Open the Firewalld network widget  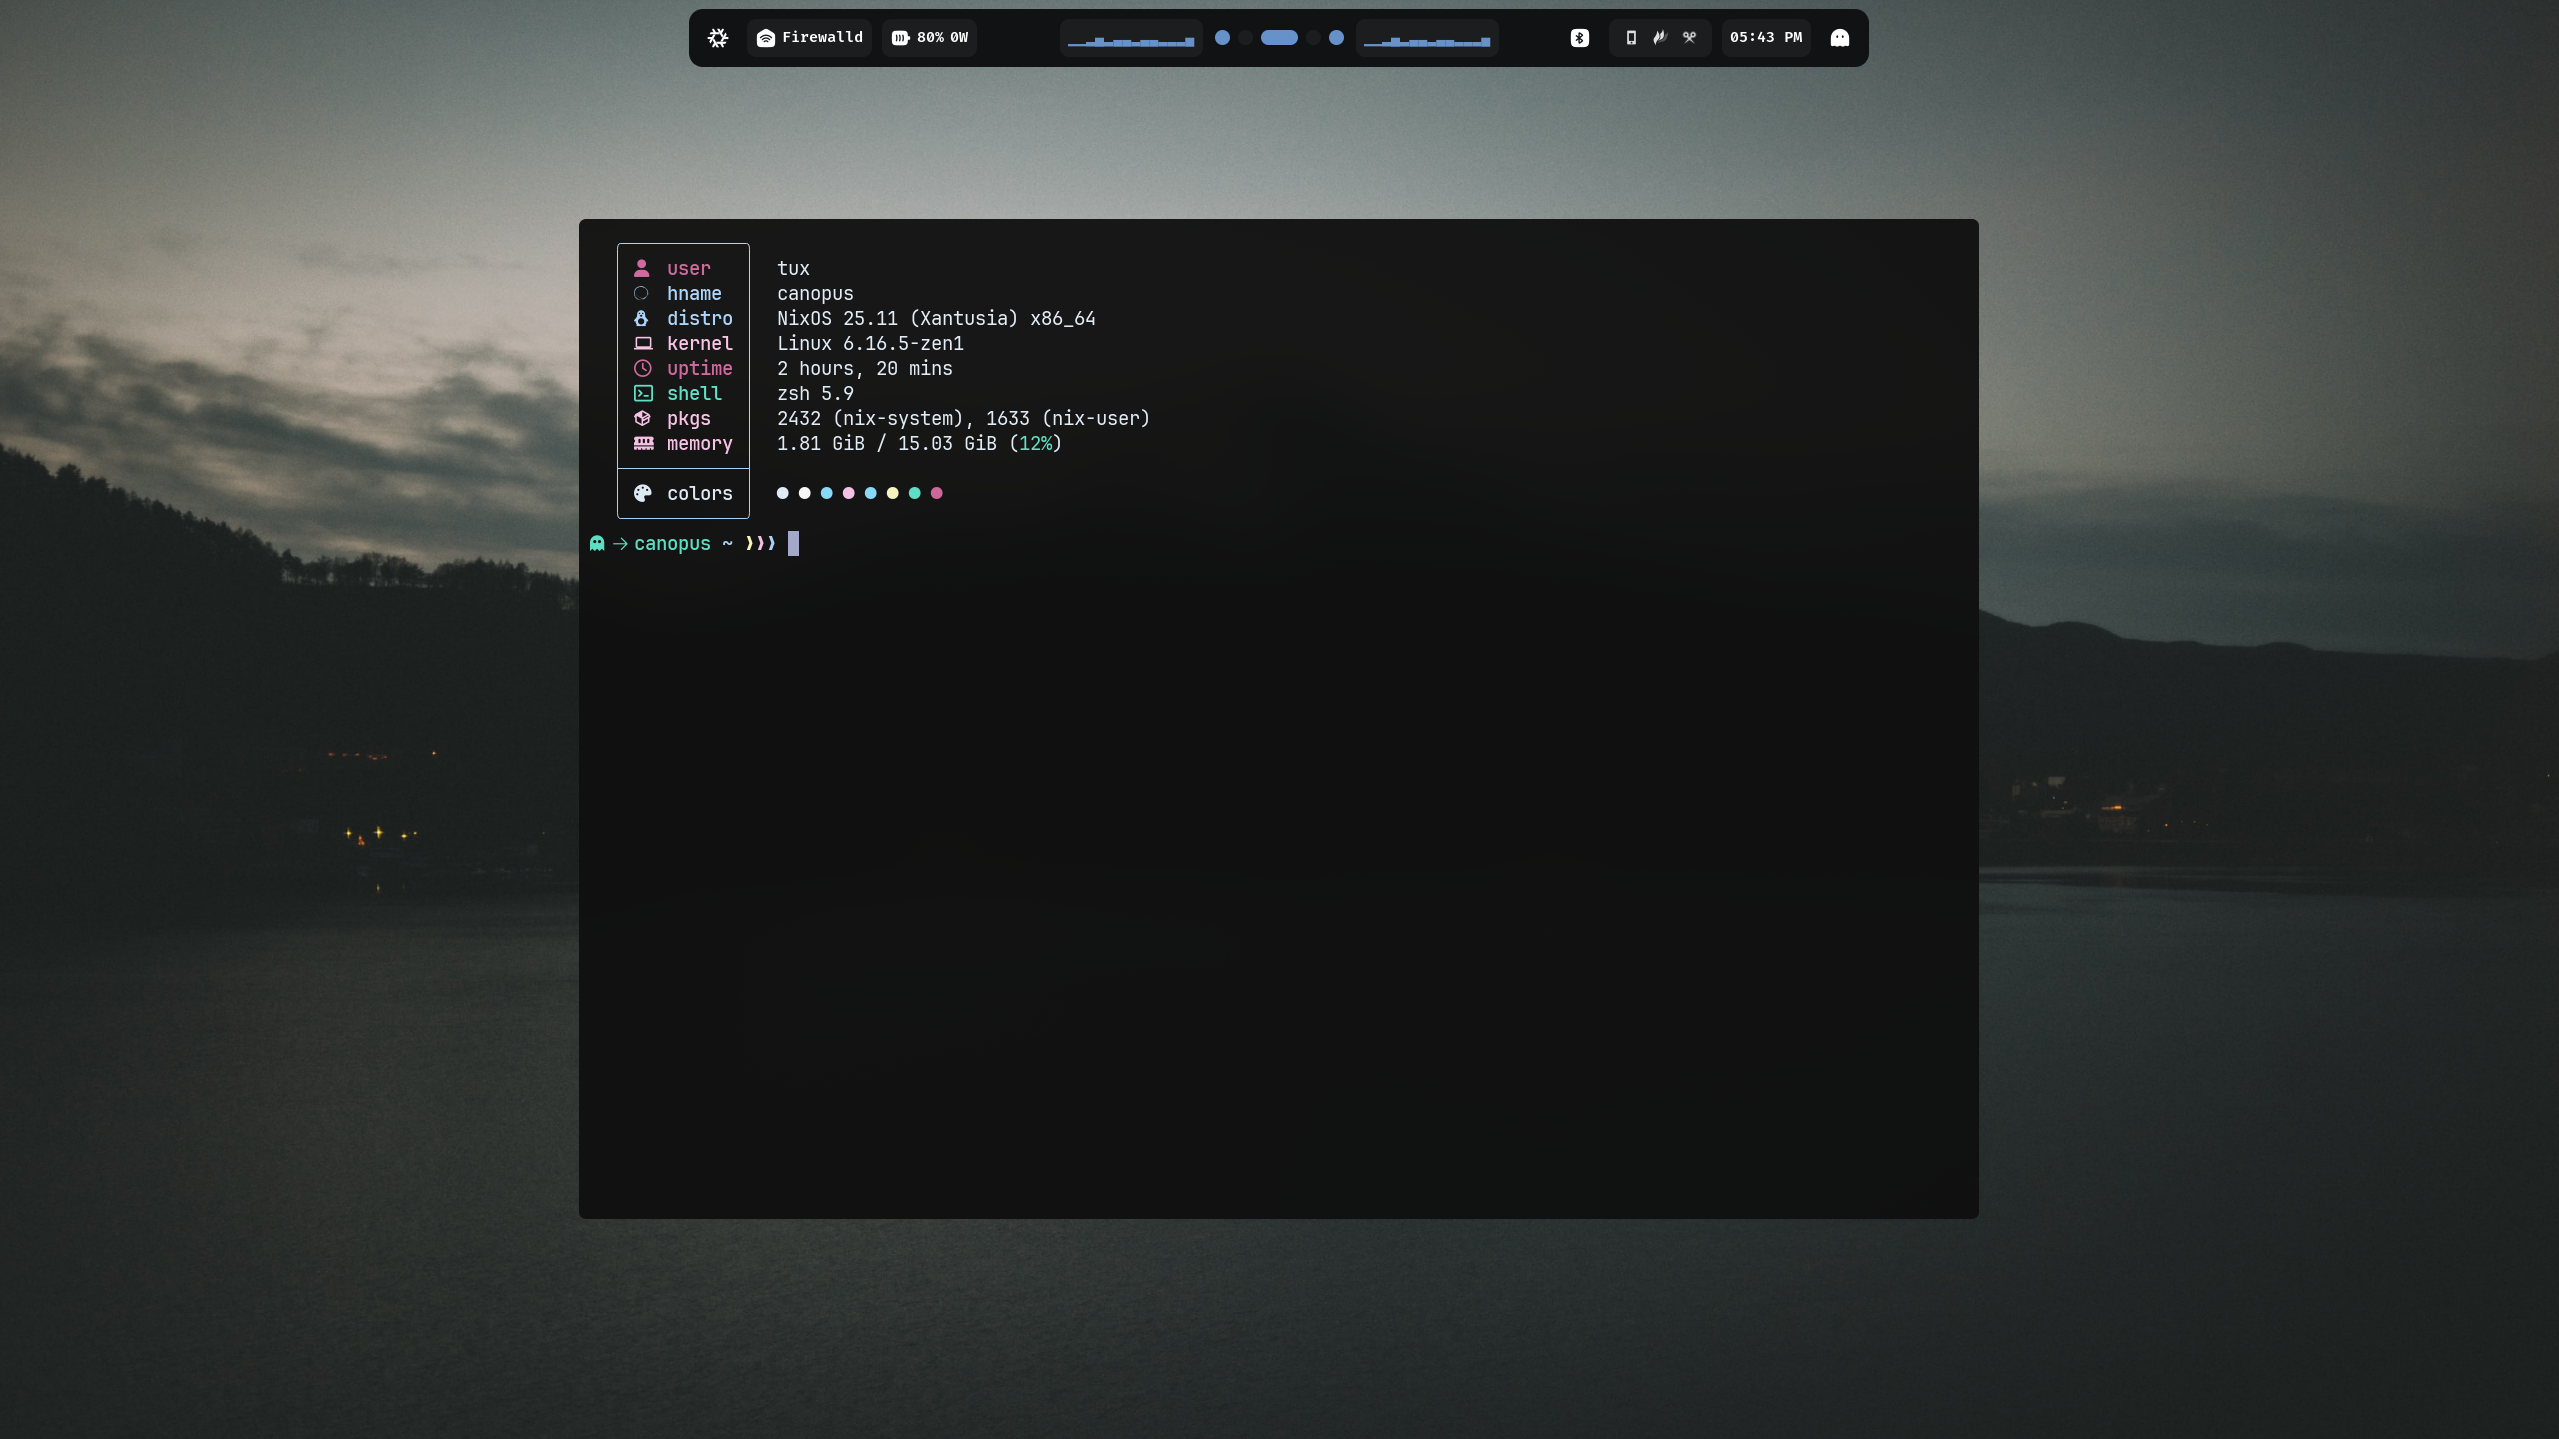click(x=809, y=38)
